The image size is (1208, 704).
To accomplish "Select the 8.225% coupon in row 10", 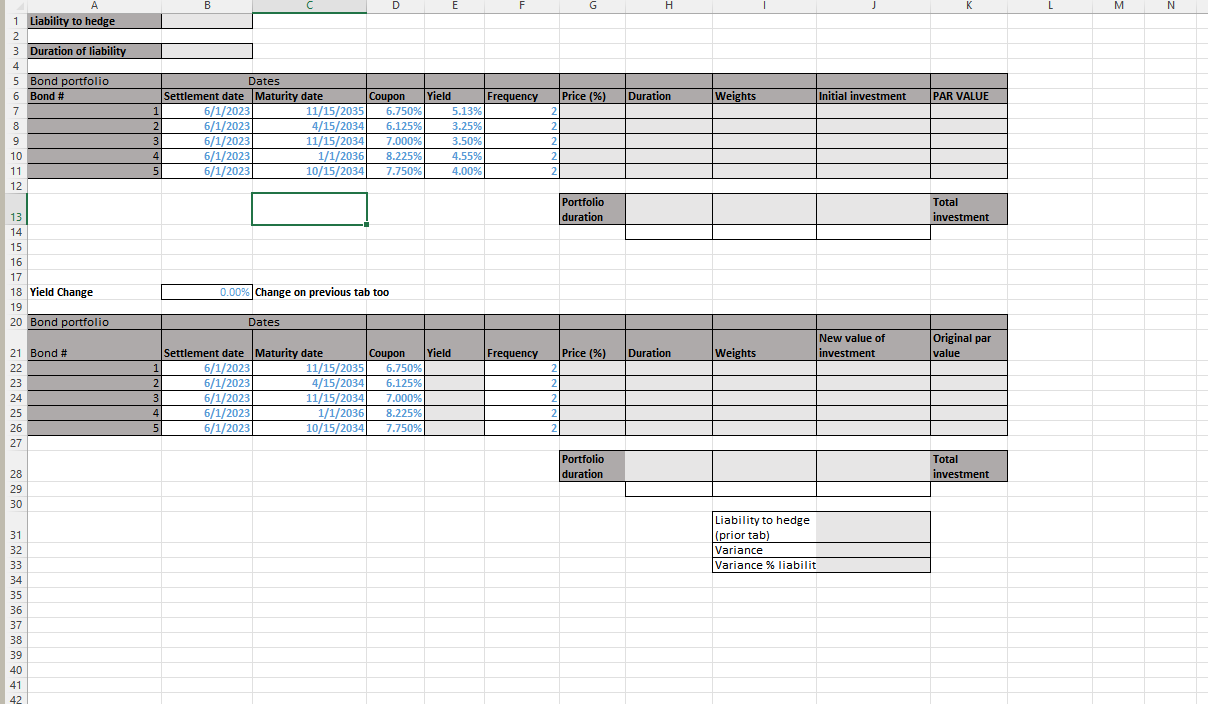I will [x=396, y=156].
